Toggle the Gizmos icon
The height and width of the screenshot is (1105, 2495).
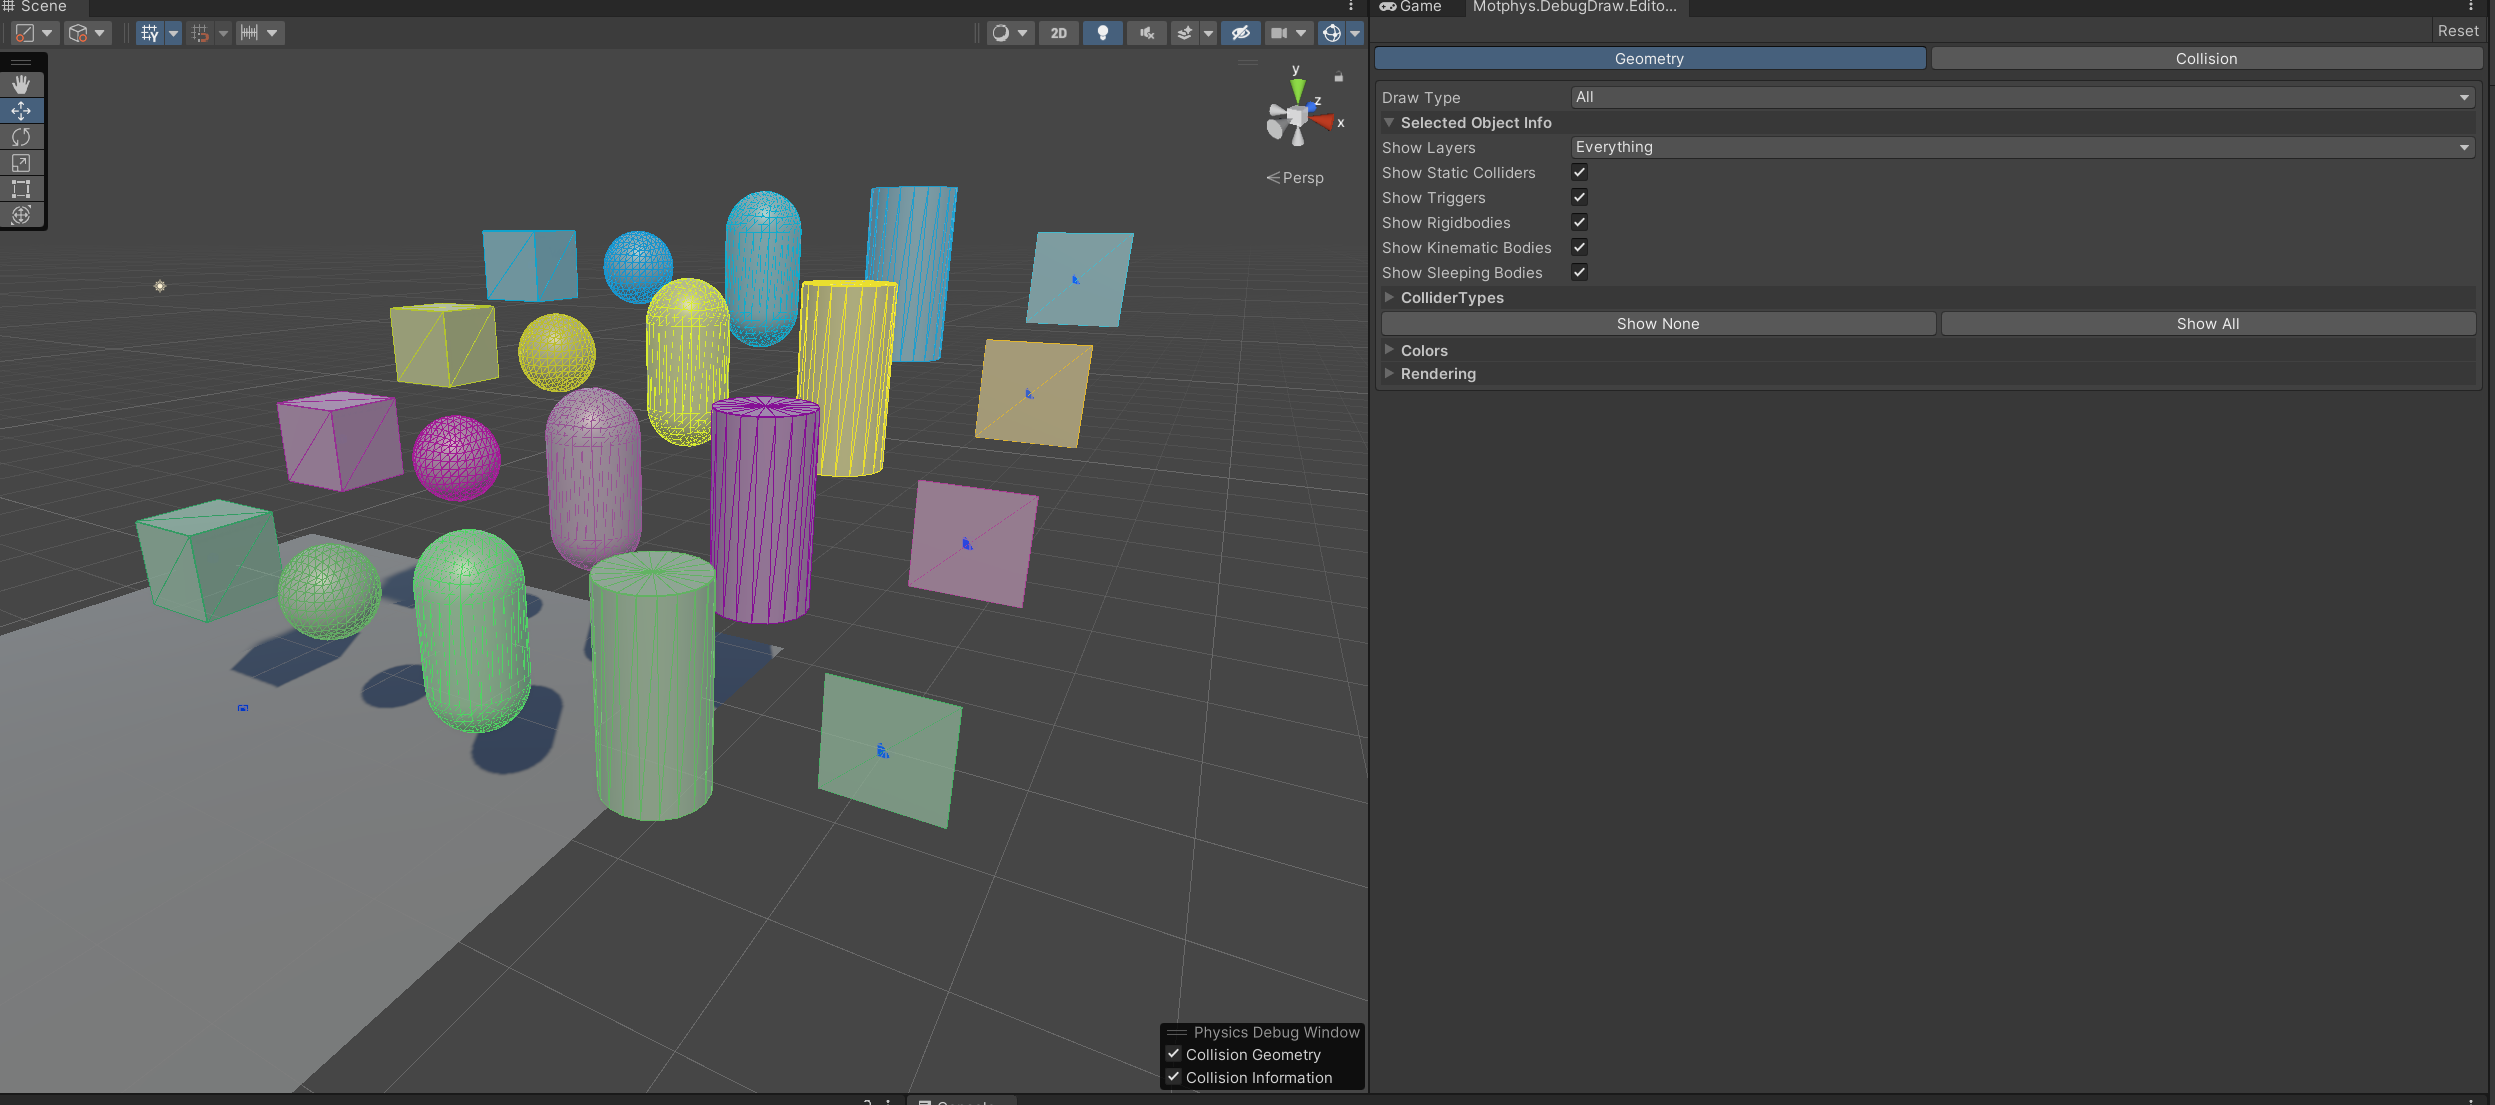tap(1332, 33)
